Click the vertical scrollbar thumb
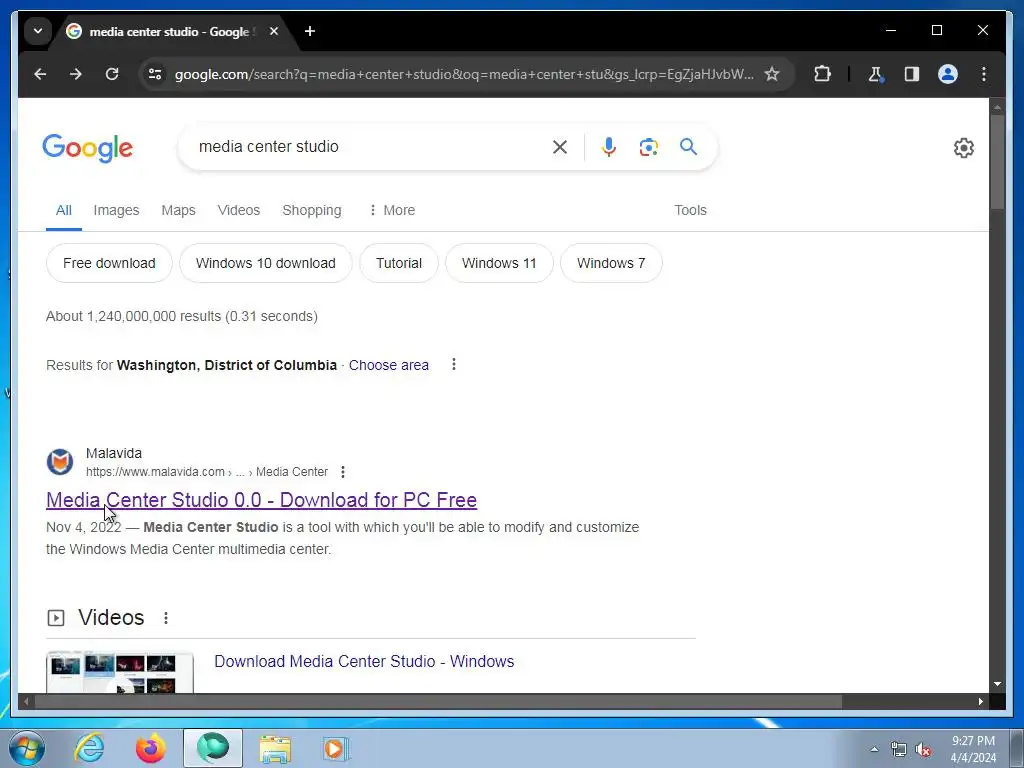The height and width of the screenshot is (768, 1024). coord(997,161)
